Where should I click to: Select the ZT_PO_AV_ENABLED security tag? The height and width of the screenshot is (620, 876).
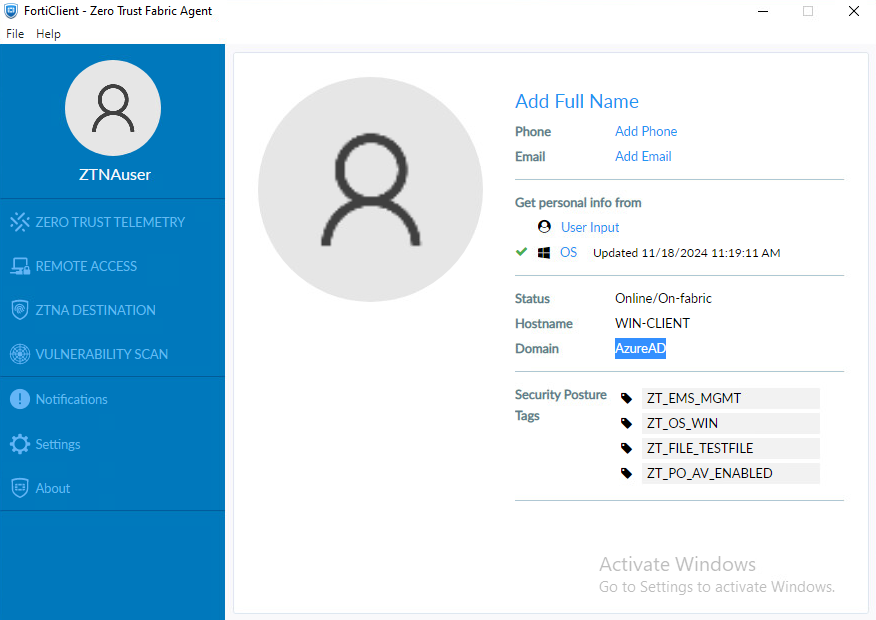click(709, 473)
